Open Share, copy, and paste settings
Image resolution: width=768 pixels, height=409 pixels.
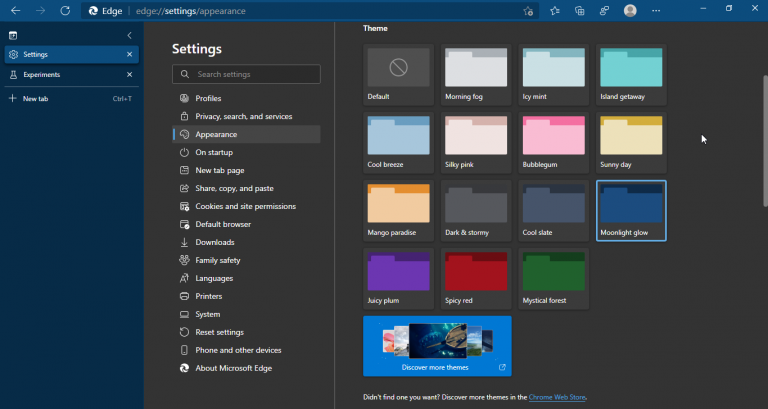point(246,189)
